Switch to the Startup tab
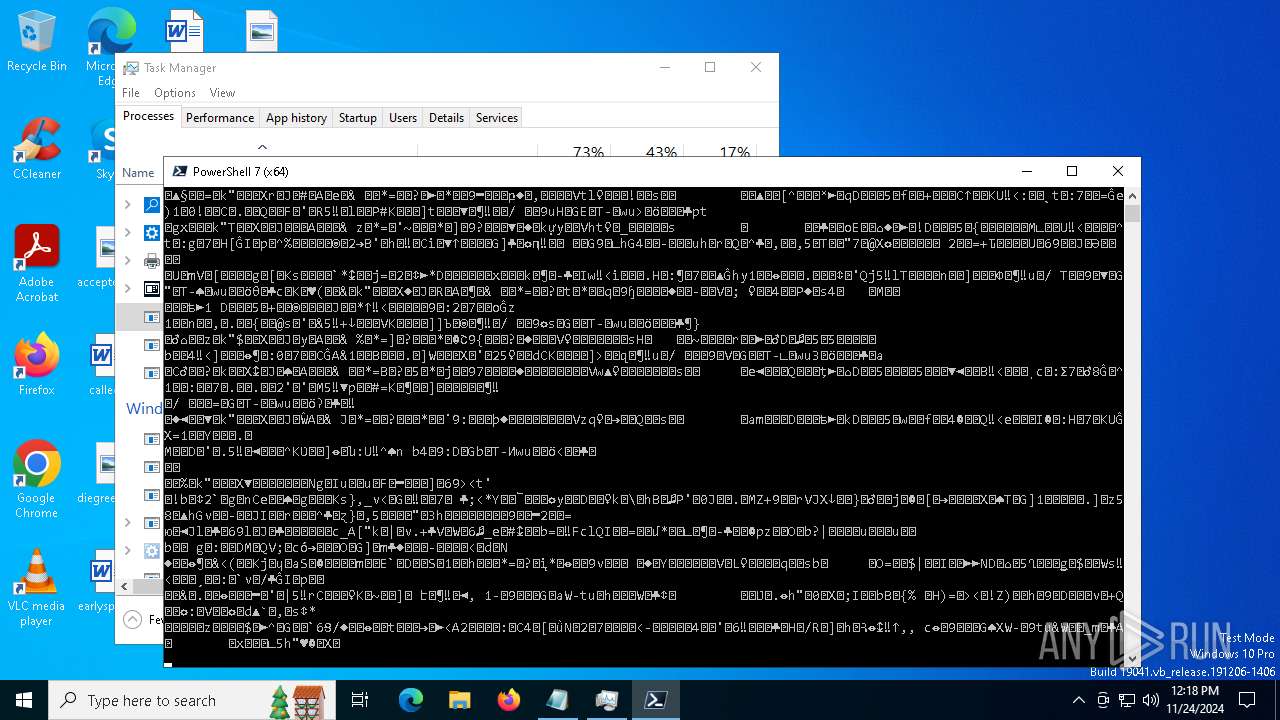 pyautogui.click(x=357, y=118)
